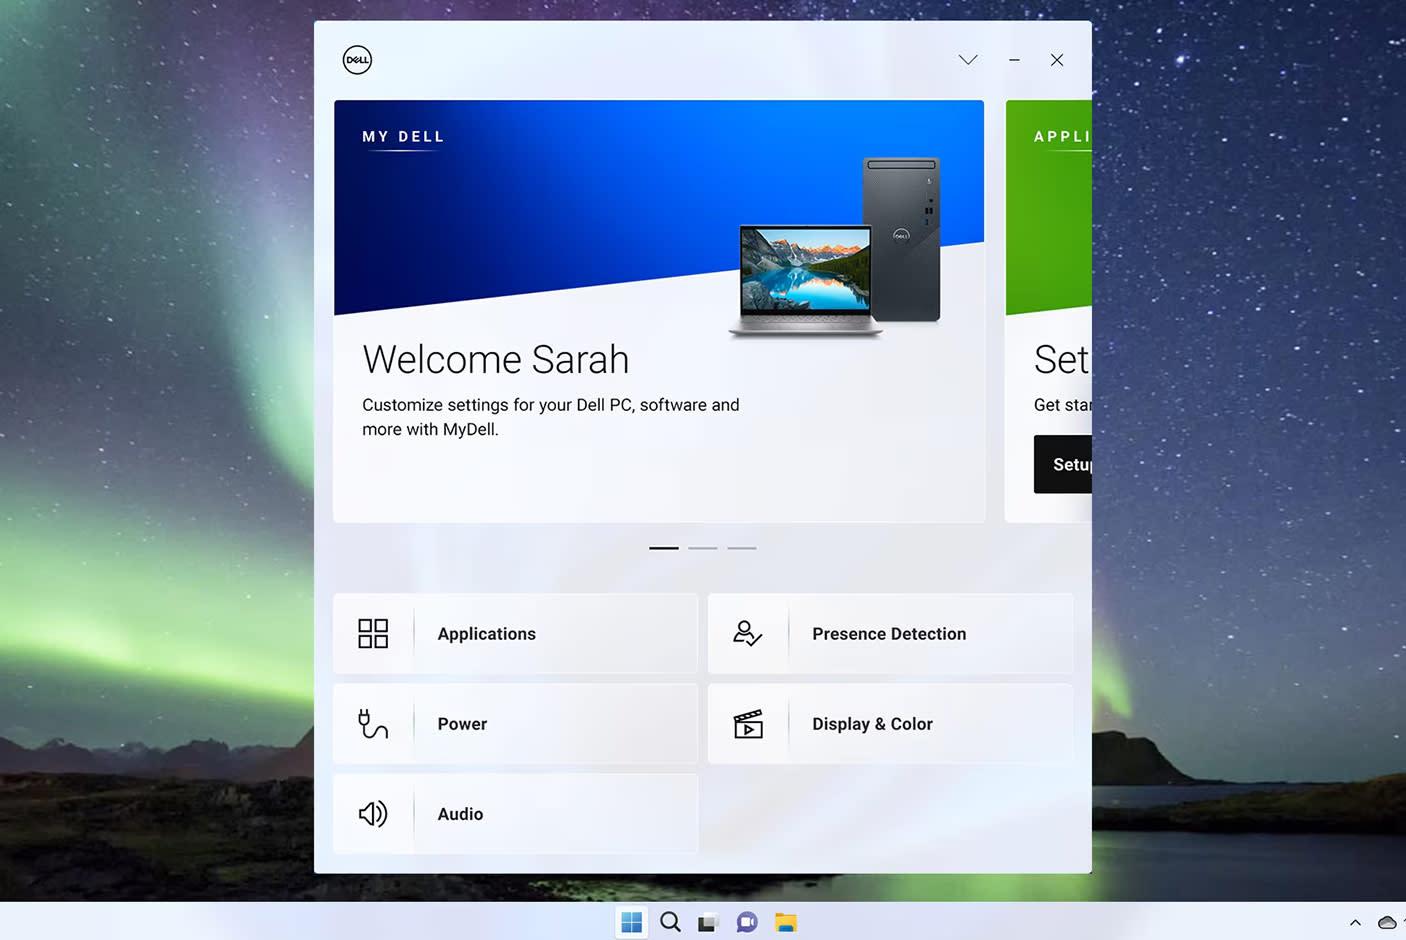Open the Start menu

[631, 922]
